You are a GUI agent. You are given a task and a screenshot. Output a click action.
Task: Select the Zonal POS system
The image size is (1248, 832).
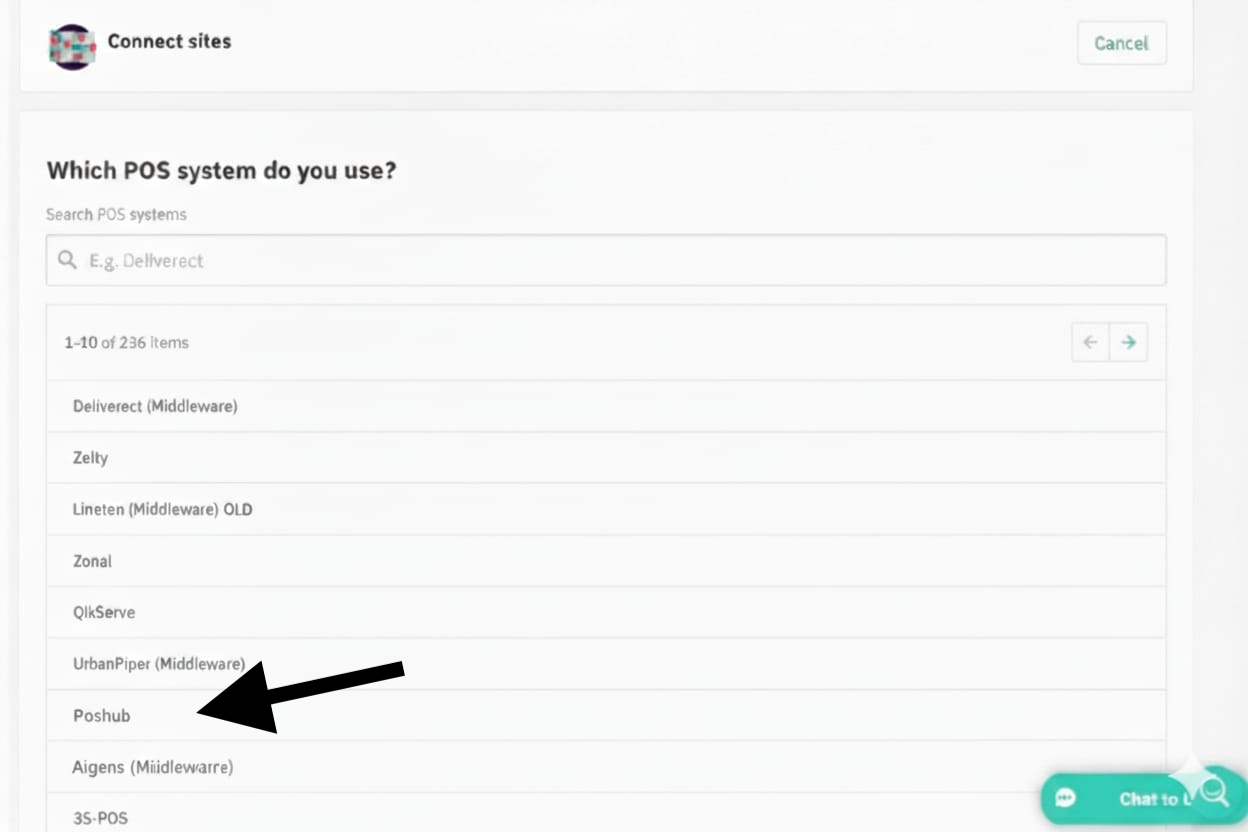tap(91, 561)
